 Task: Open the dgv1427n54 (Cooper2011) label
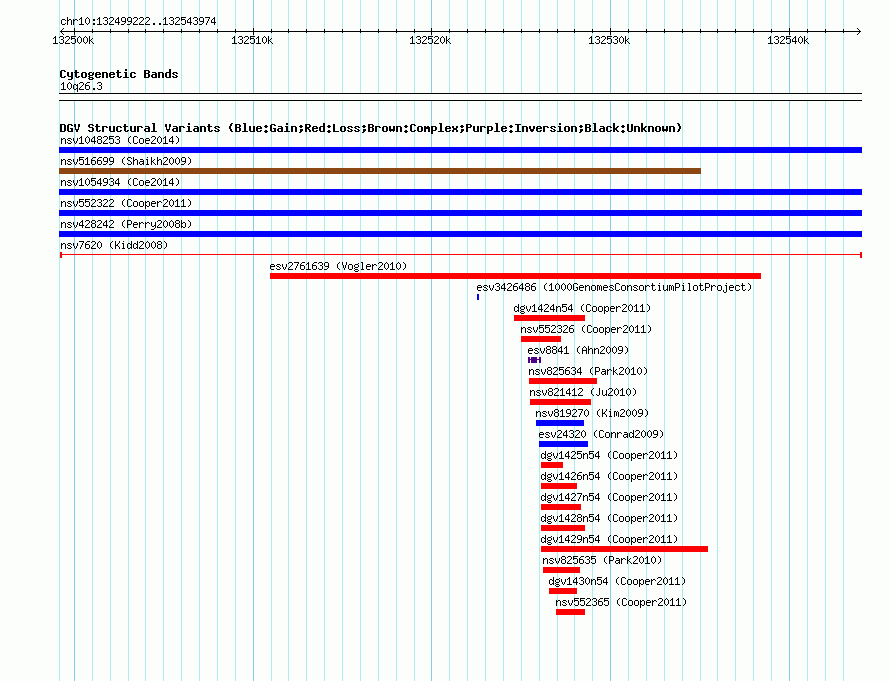click(x=609, y=497)
